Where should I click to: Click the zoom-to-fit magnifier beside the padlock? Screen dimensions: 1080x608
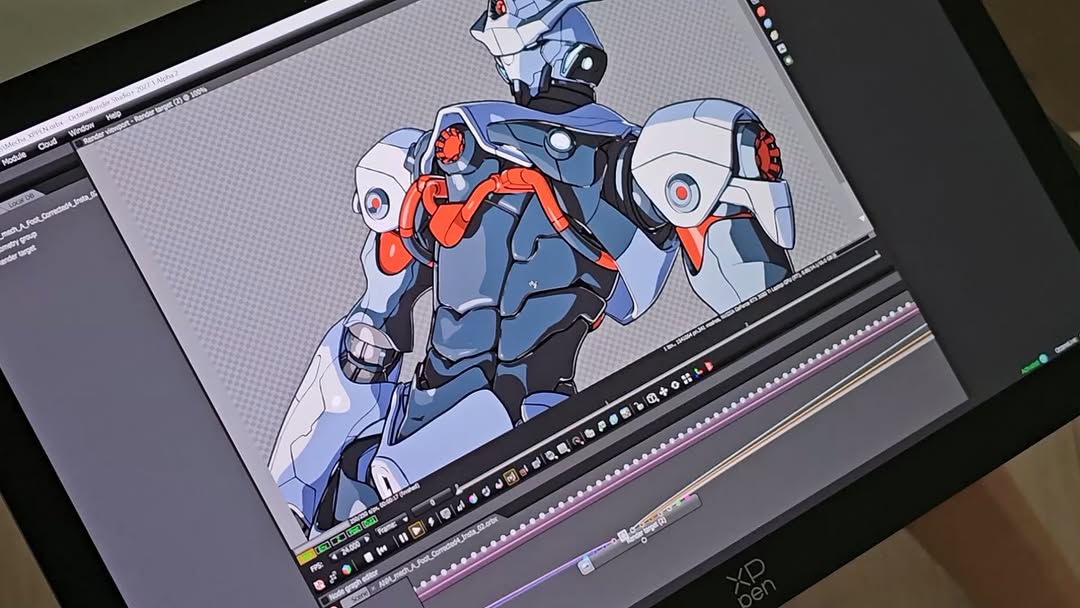652,398
